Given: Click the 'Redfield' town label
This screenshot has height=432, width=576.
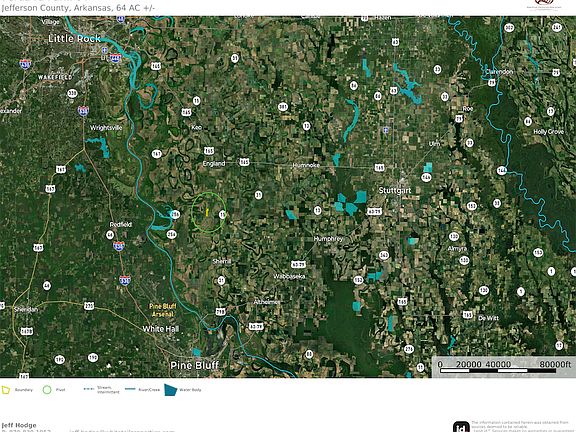Looking at the screenshot, I should click(x=120, y=224).
